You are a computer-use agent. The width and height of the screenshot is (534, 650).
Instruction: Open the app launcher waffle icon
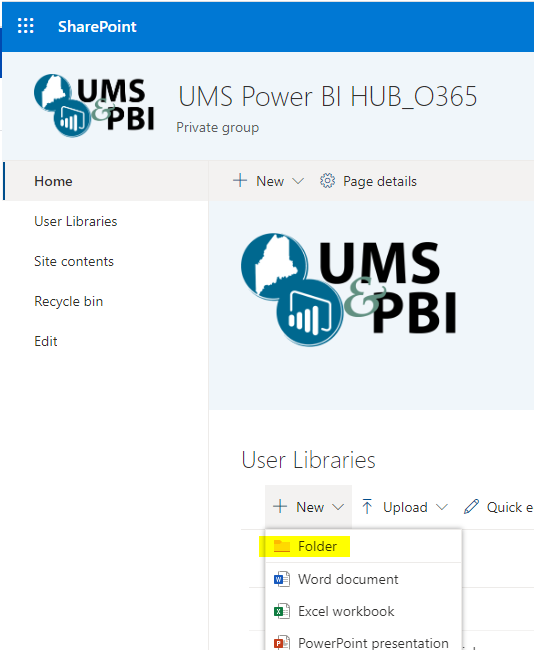(26, 26)
